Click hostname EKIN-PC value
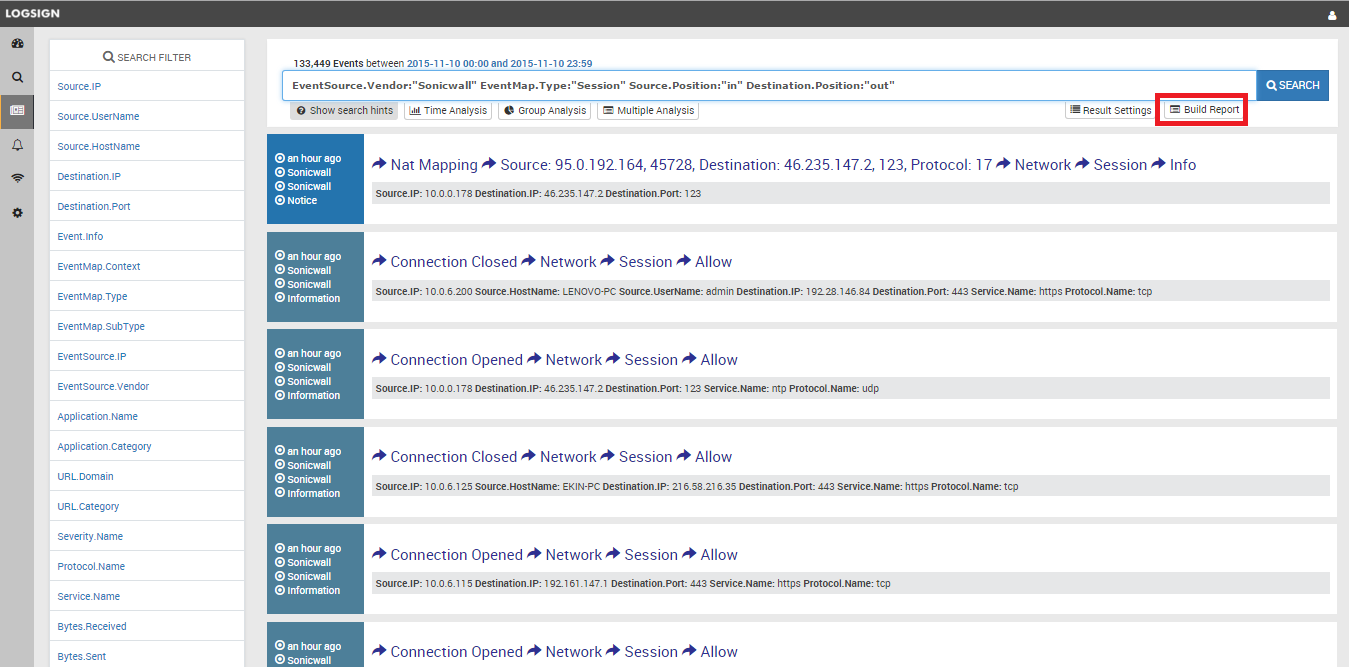 pos(581,486)
